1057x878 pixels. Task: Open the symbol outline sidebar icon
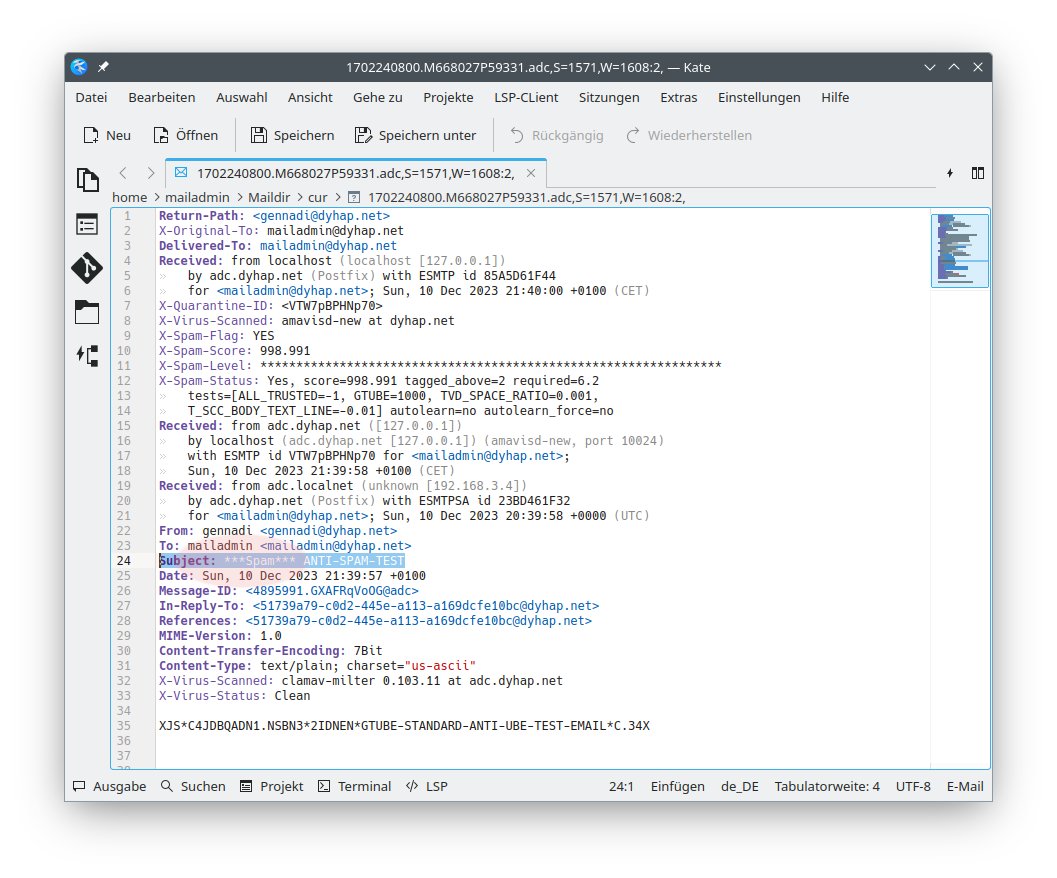88,224
